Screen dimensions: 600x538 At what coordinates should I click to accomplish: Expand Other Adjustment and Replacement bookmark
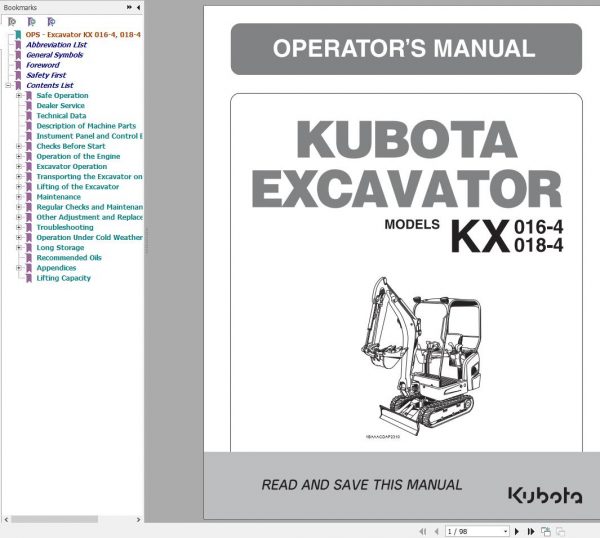[19, 217]
